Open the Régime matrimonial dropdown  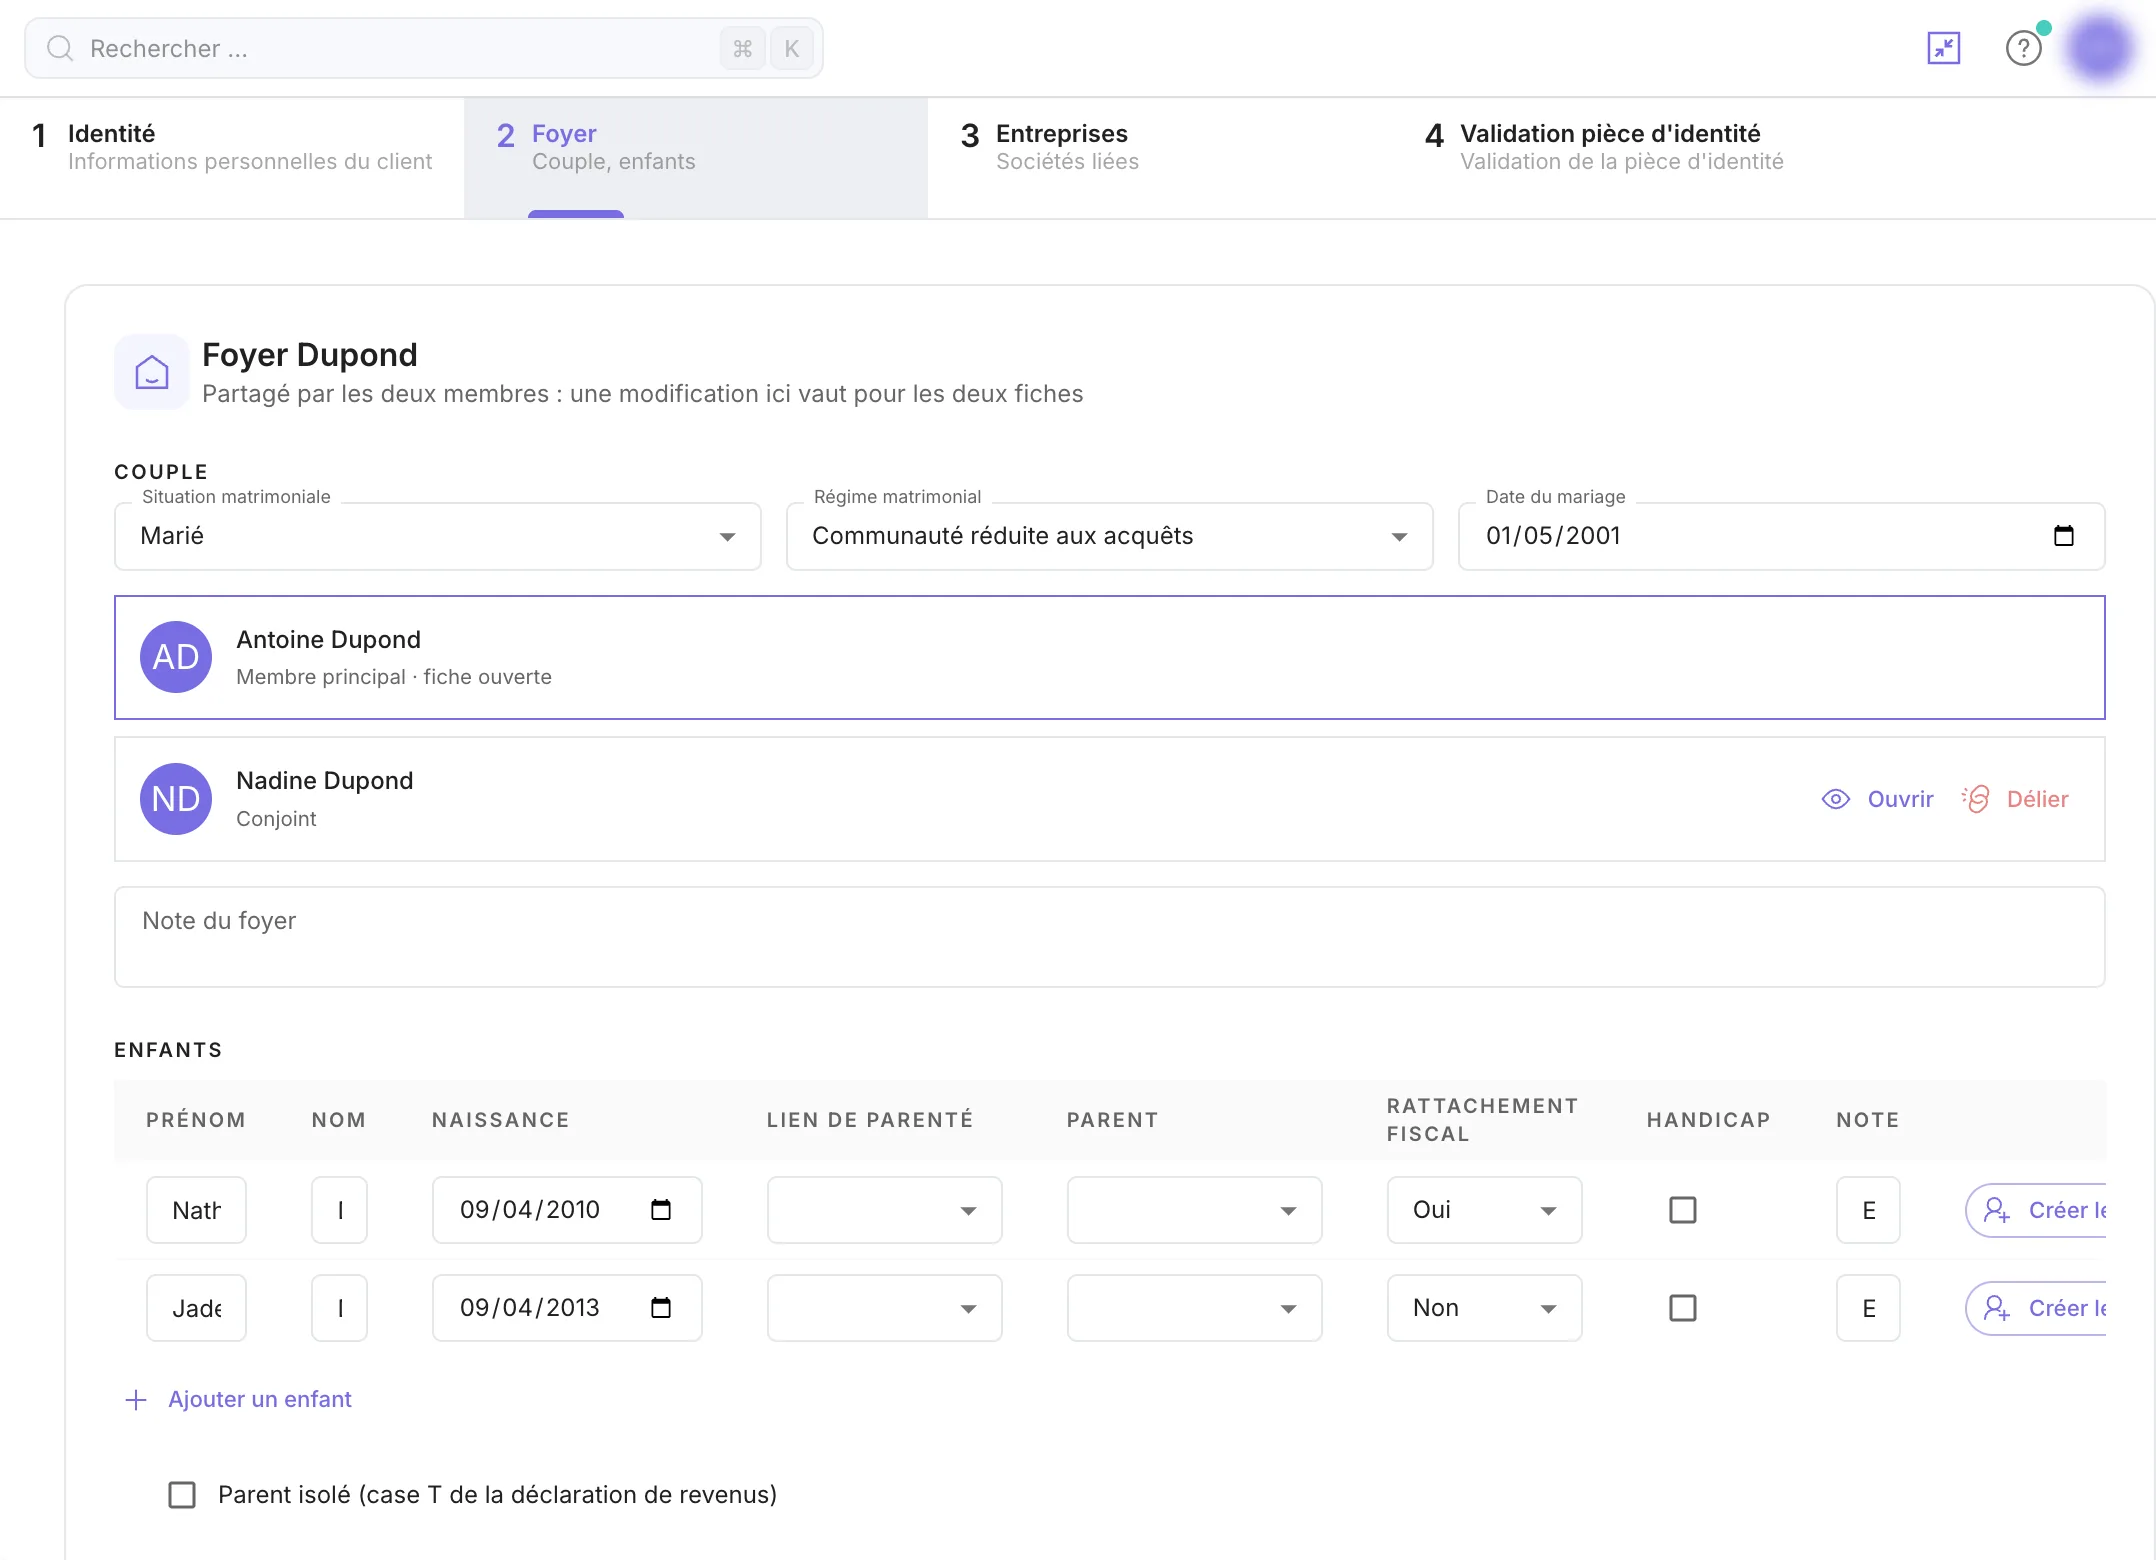point(1110,536)
